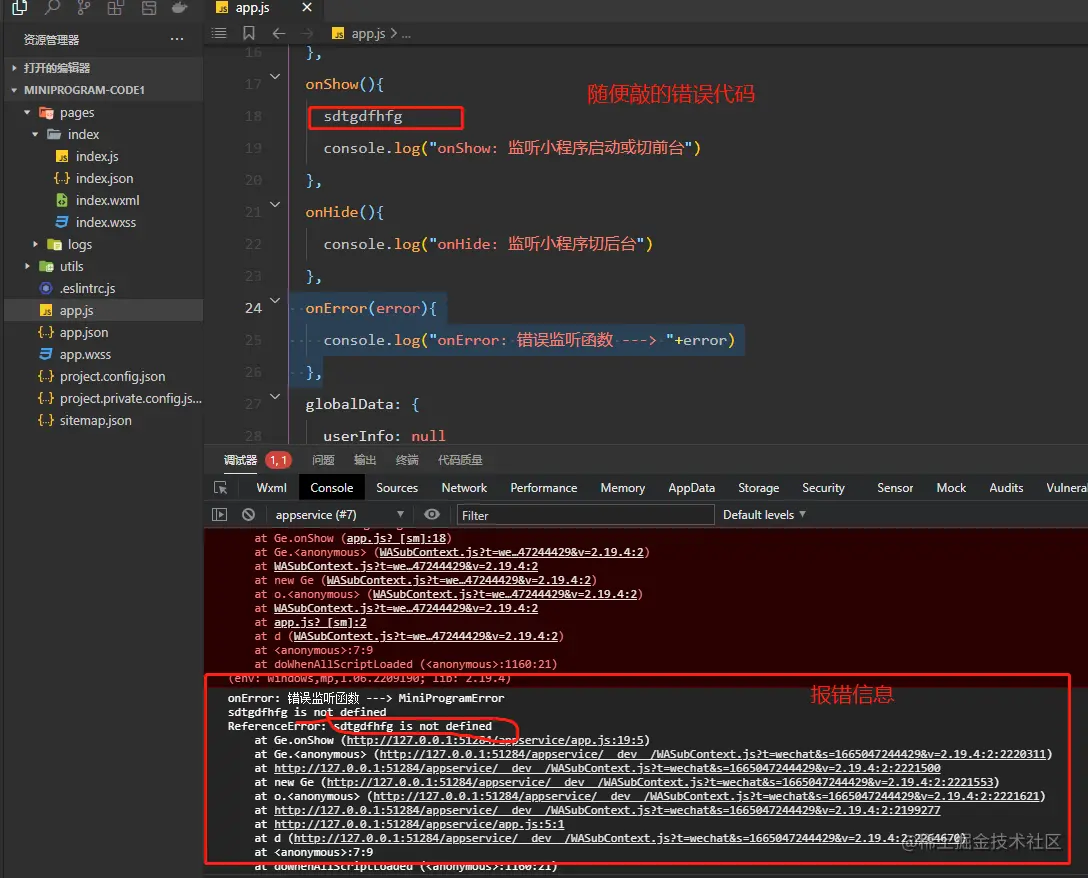
Task: Select the 代码质量 panel tab
Action: pyautogui.click(x=460, y=460)
